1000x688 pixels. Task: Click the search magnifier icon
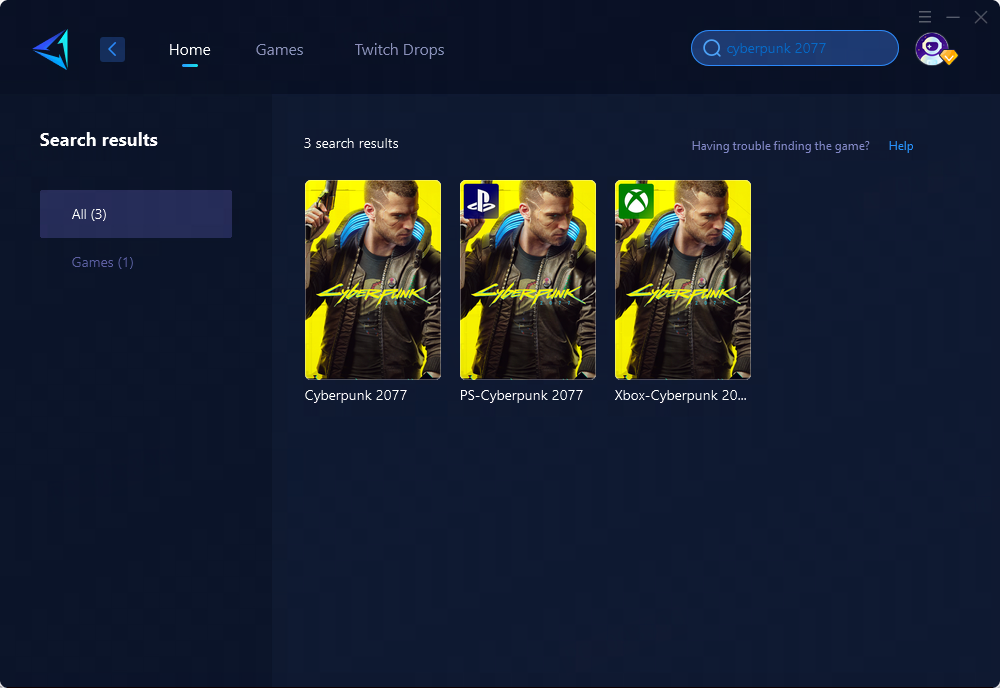coord(712,48)
